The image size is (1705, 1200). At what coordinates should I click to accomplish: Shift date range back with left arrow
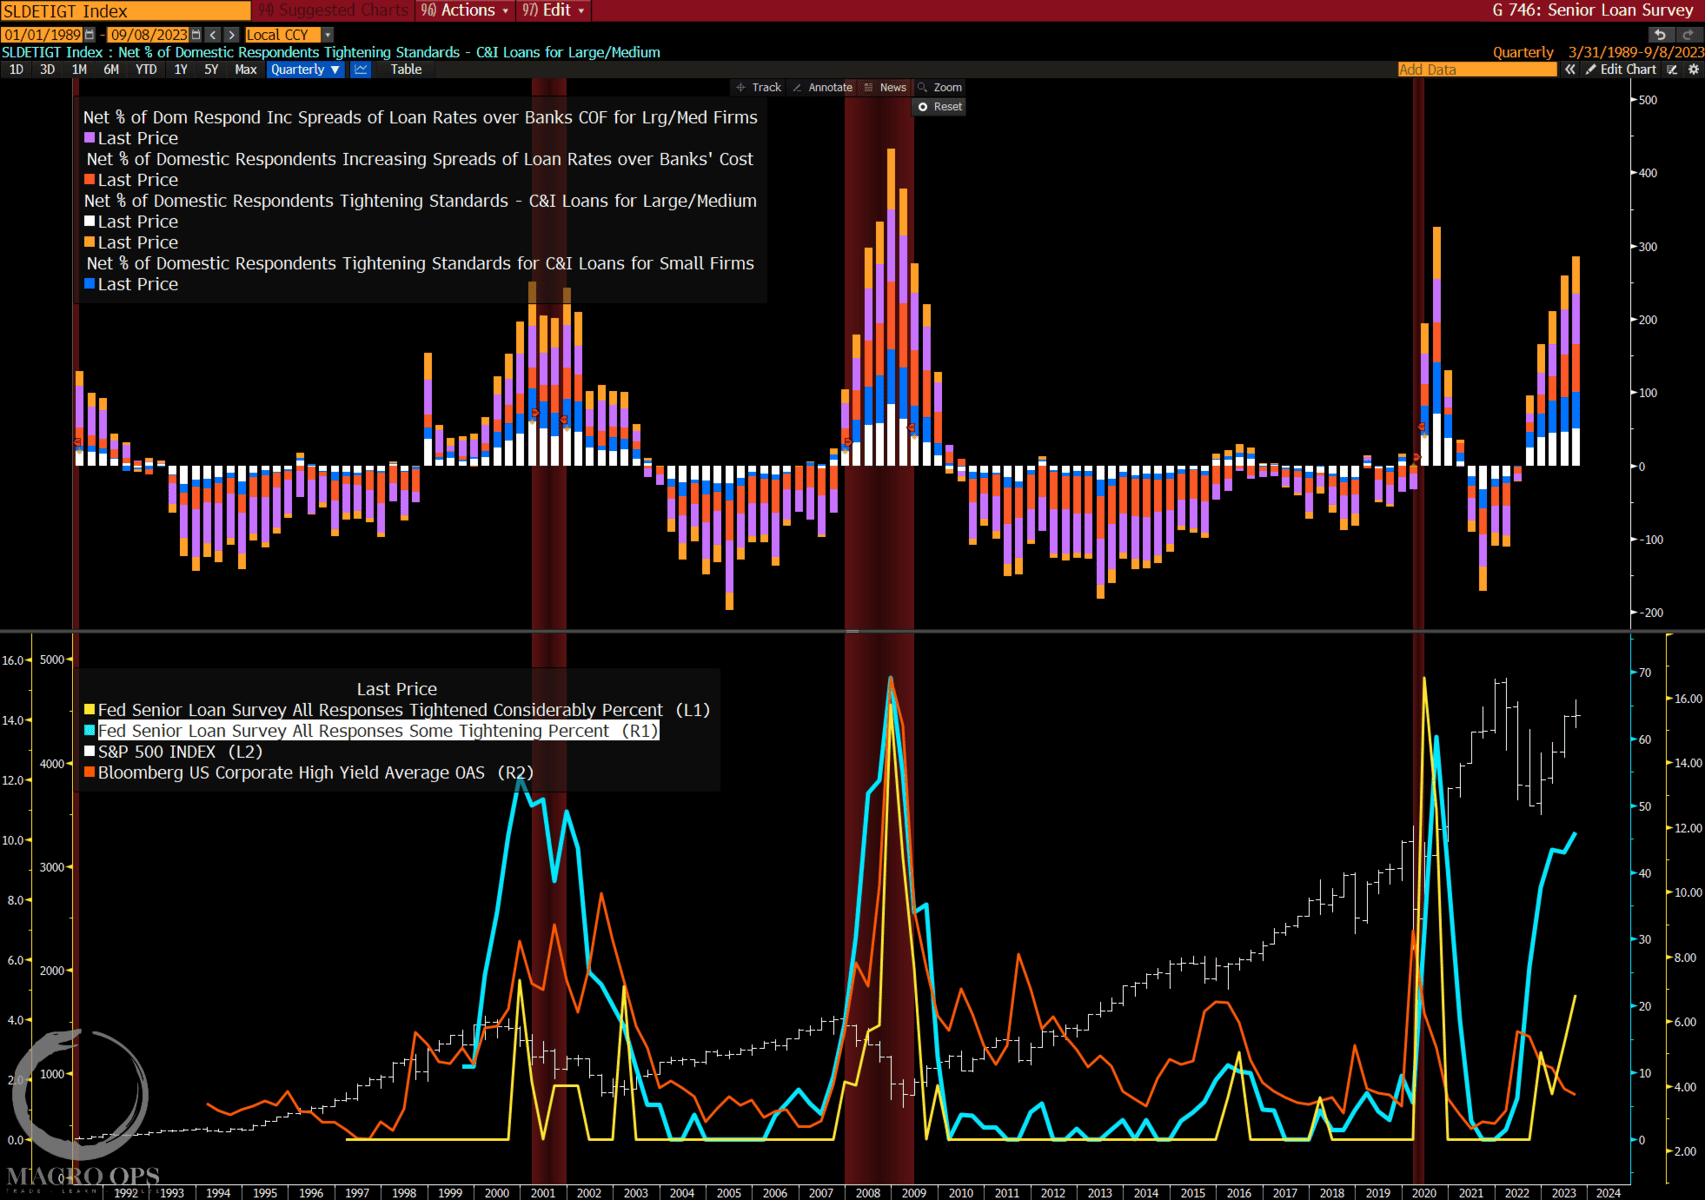click(213, 35)
